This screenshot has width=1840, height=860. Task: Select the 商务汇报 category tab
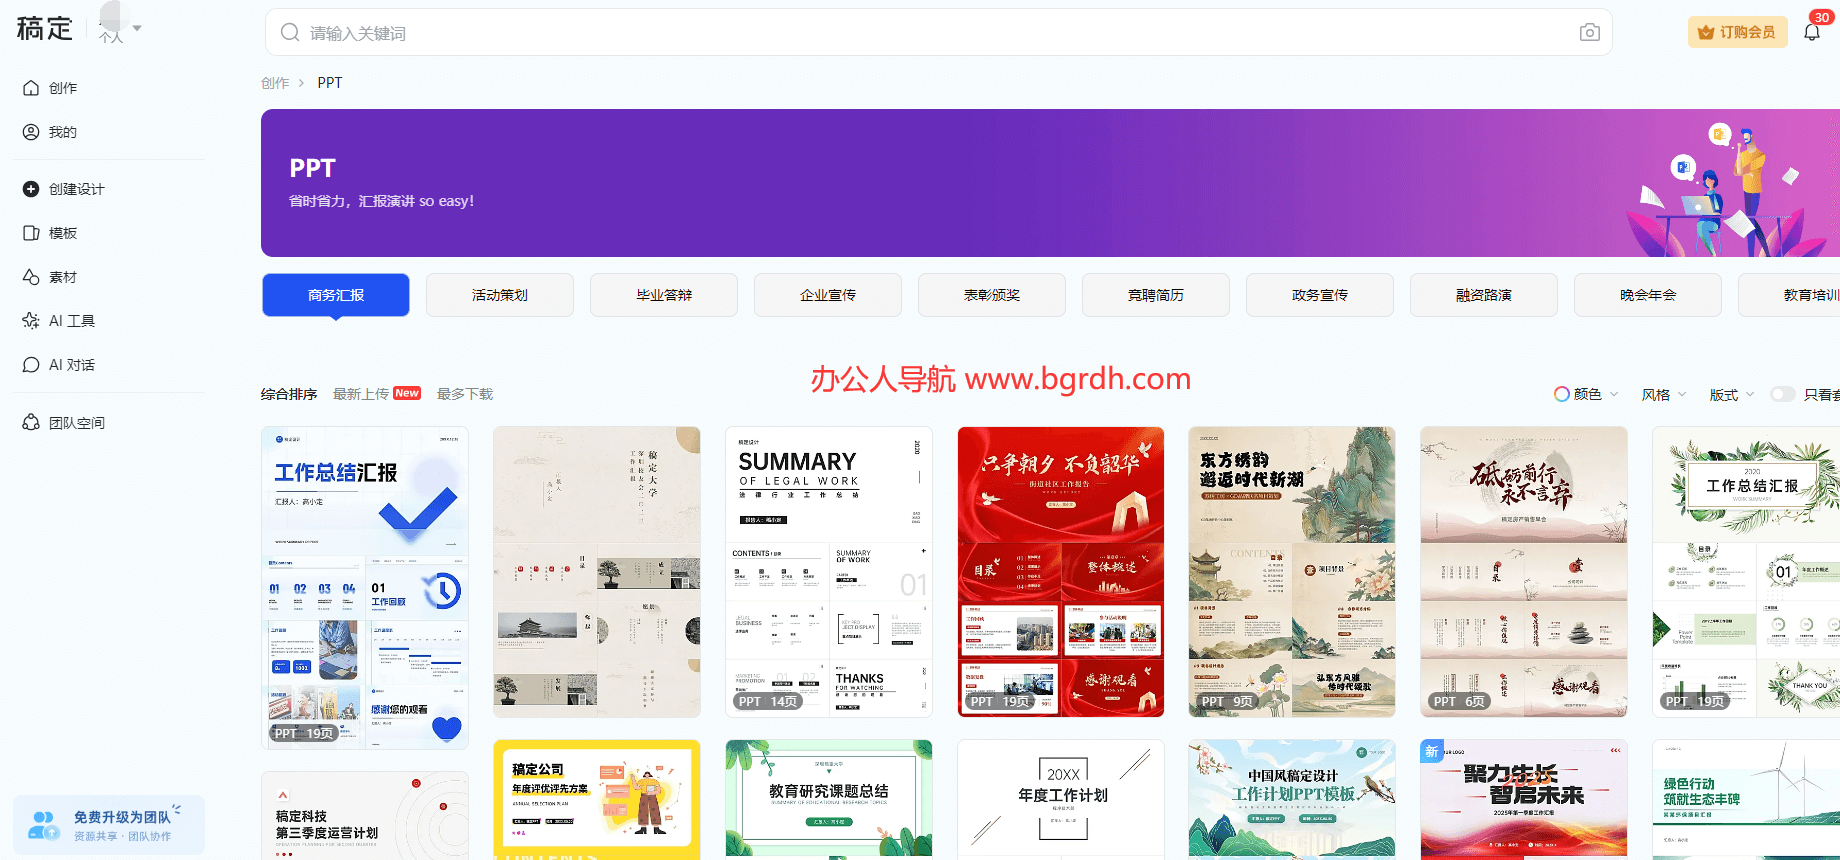(x=336, y=295)
